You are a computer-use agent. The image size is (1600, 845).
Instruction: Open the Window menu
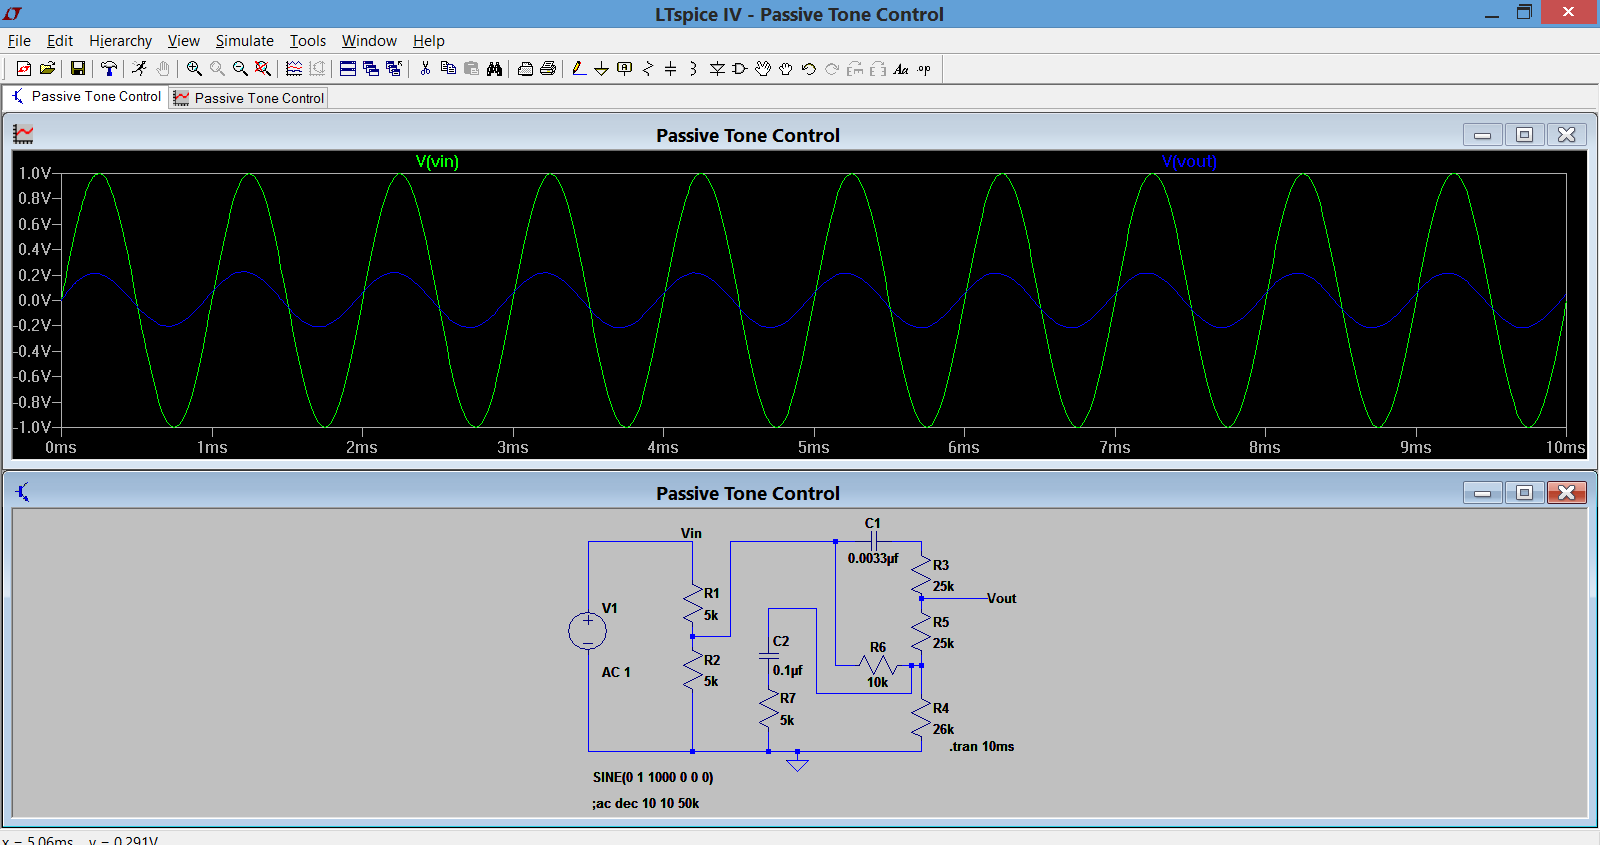[x=369, y=41]
